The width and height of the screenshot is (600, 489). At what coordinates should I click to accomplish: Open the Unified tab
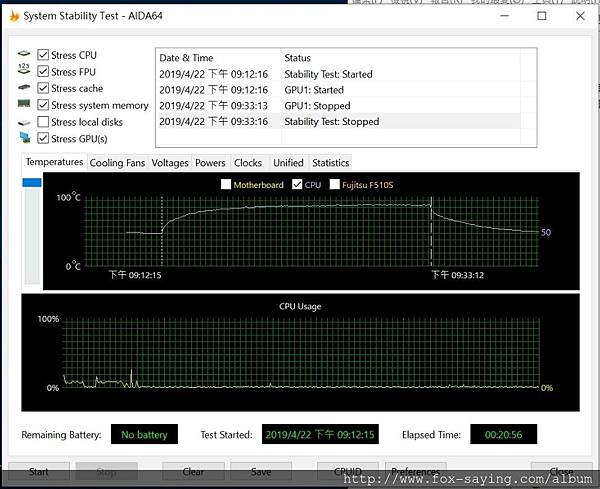[x=288, y=163]
